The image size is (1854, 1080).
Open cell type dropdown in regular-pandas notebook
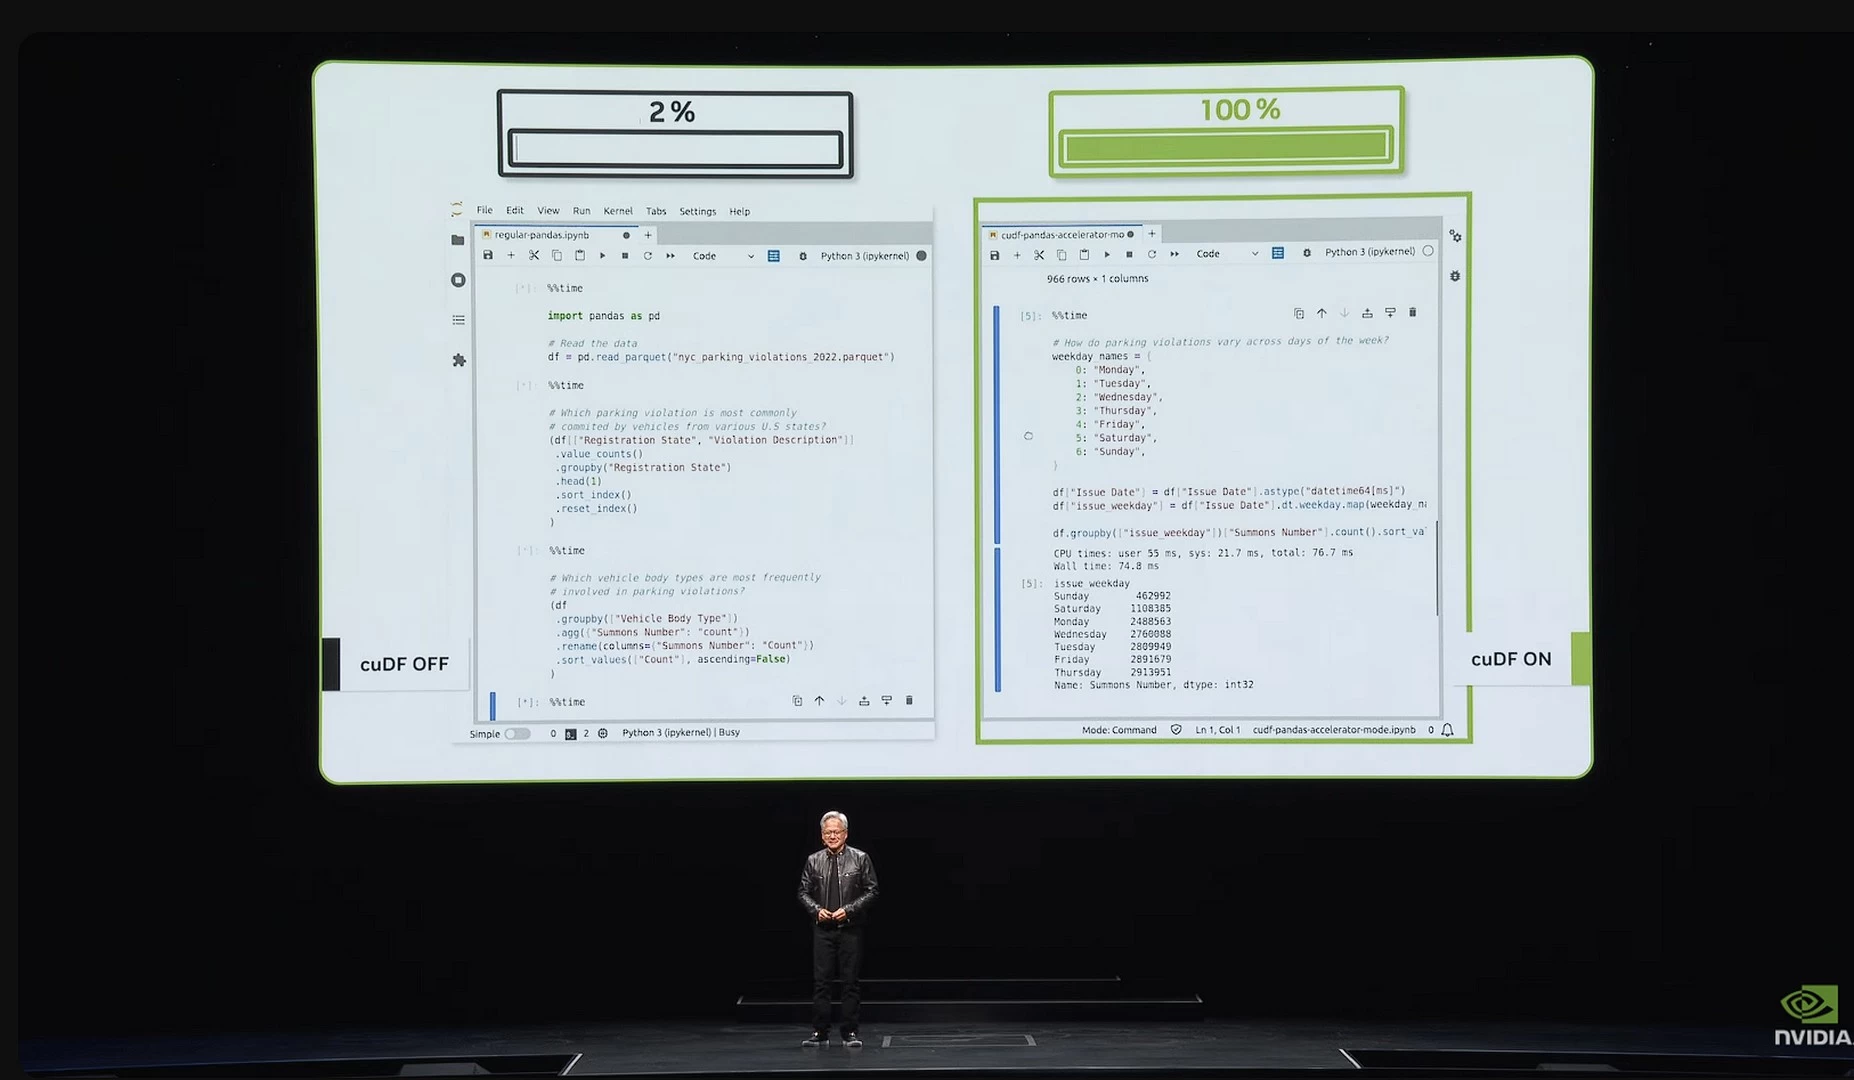[x=723, y=256]
